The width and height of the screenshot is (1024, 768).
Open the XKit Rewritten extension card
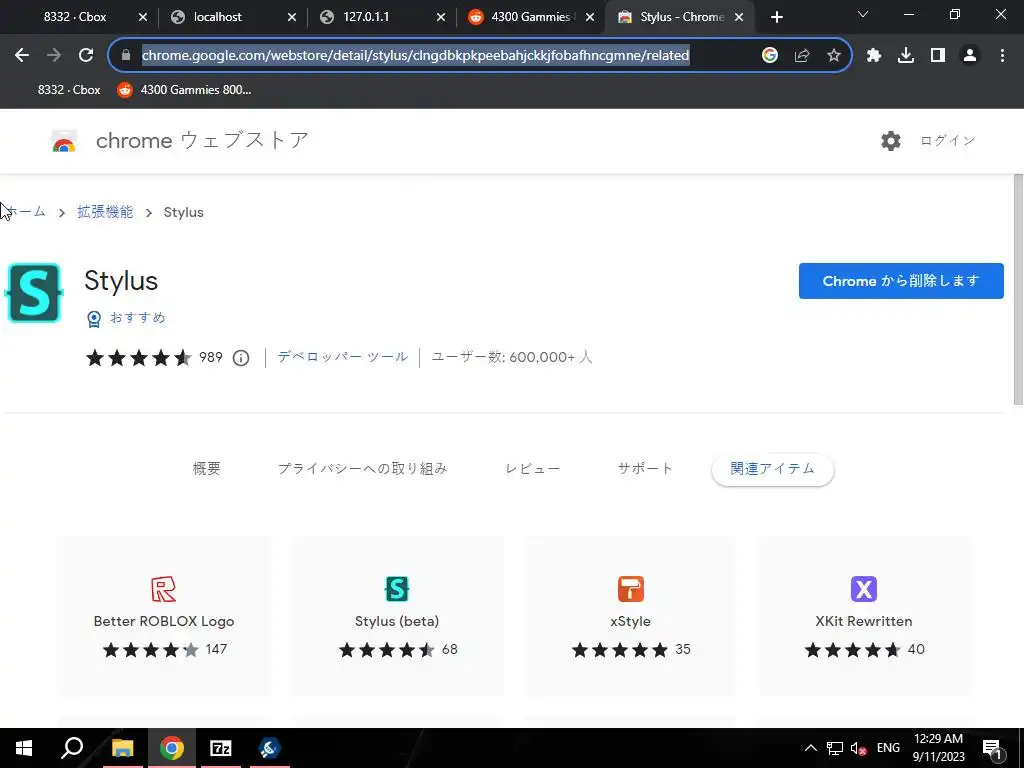pyautogui.click(x=864, y=616)
